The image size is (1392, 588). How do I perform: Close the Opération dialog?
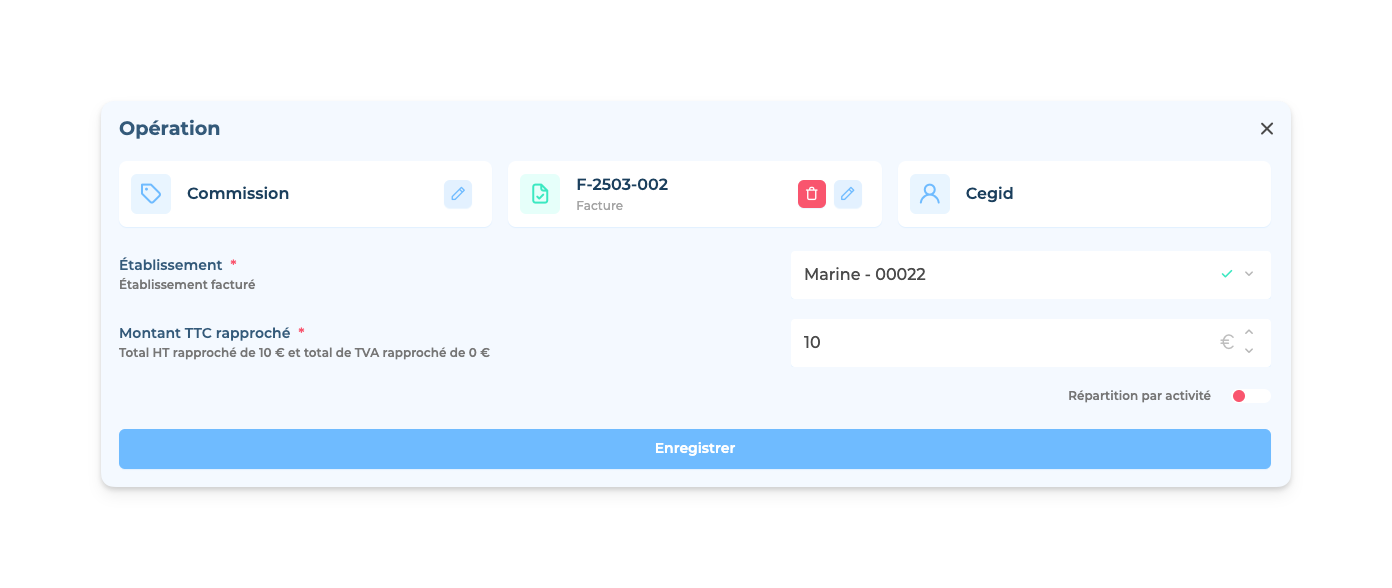(x=1267, y=129)
